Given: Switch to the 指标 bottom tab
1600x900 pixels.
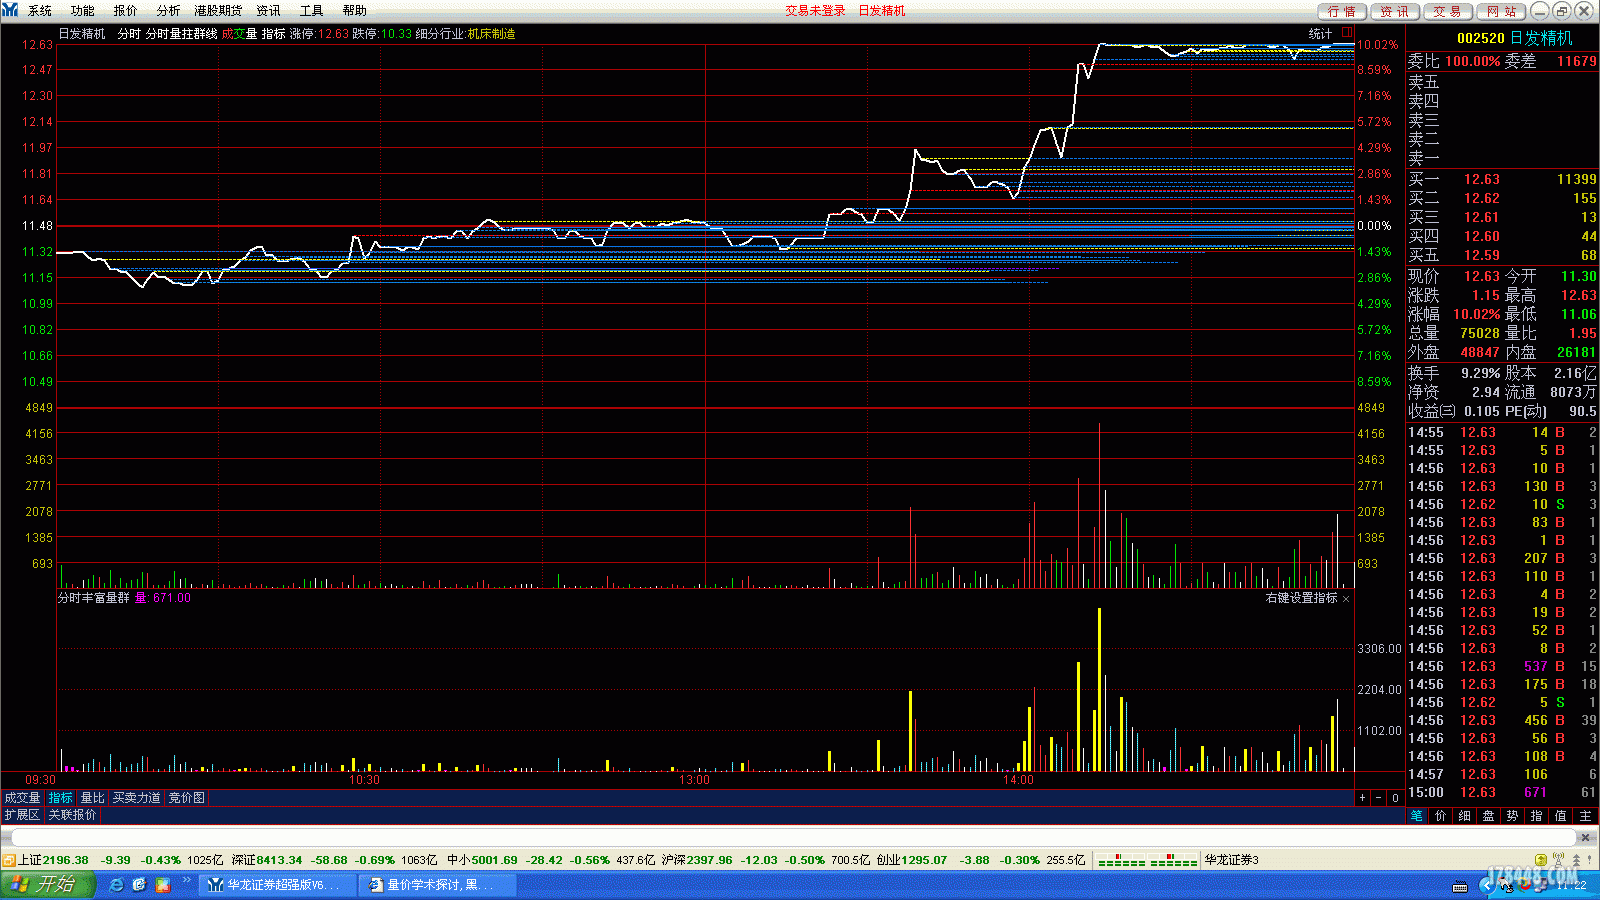Looking at the screenshot, I should point(61,798).
